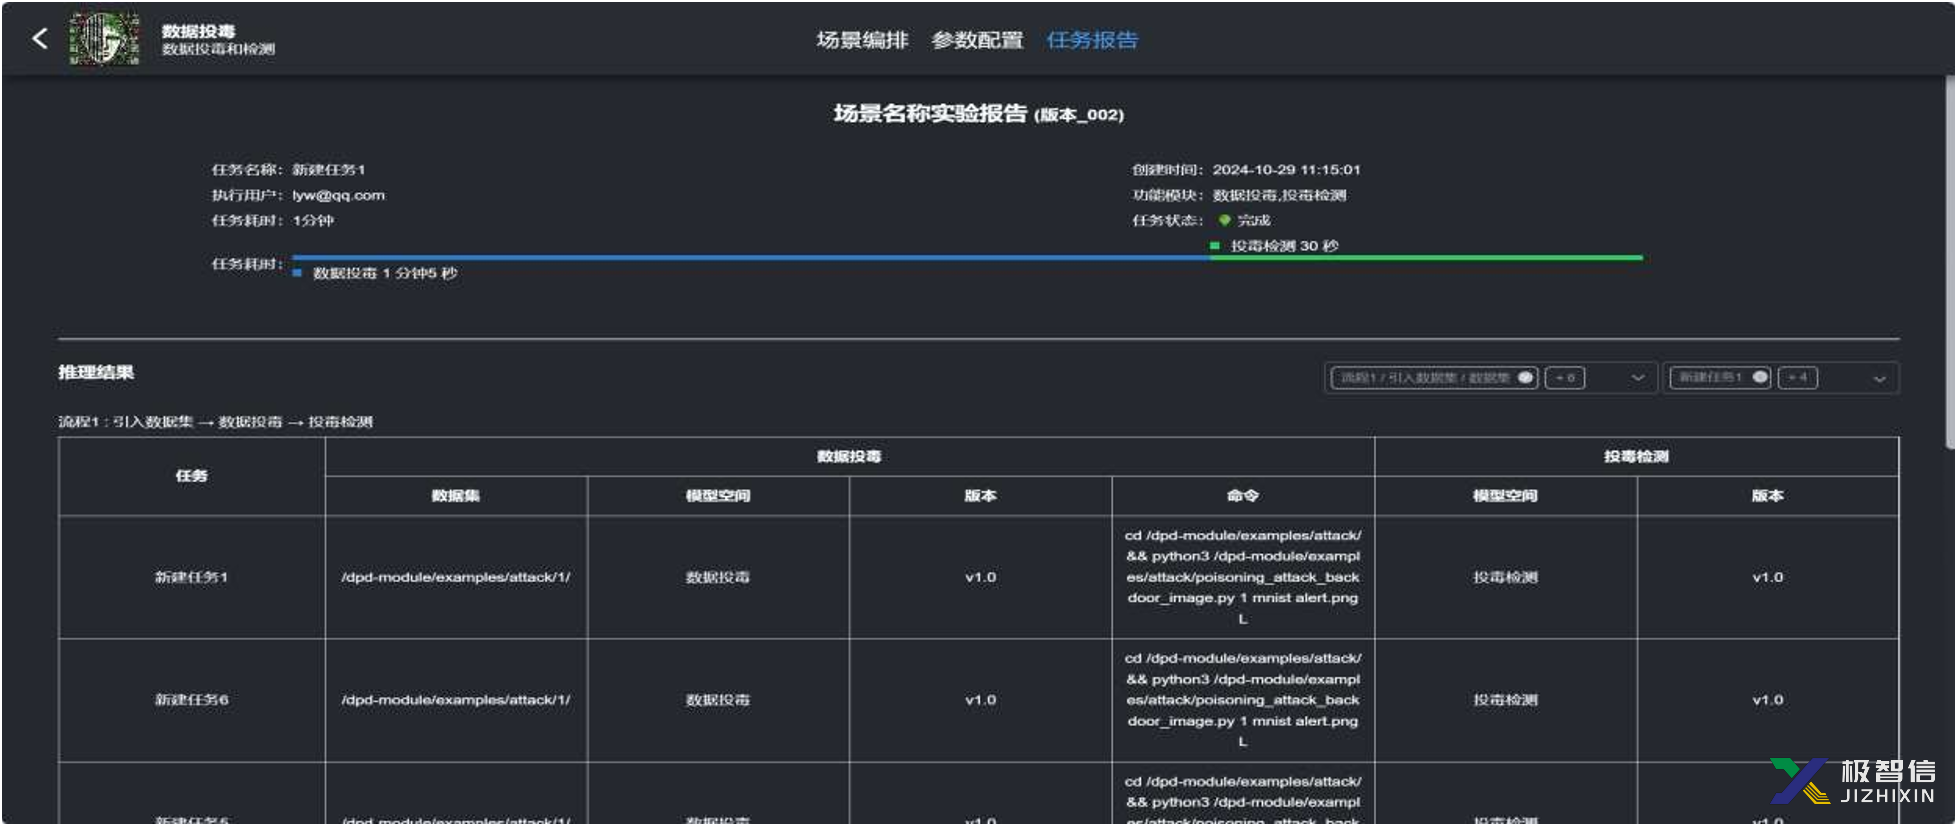Click the email lyw@qq.com

338,195
